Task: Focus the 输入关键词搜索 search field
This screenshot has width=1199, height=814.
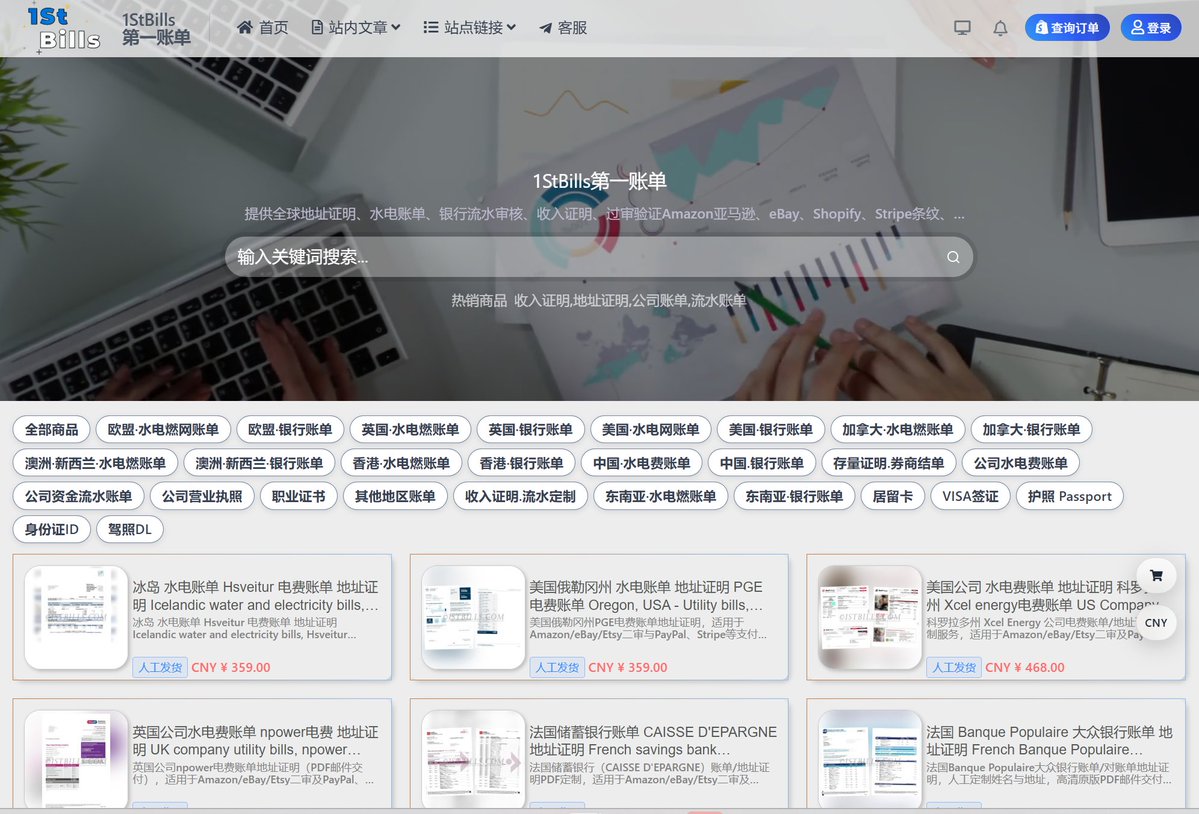Action: click(x=599, y=257)
